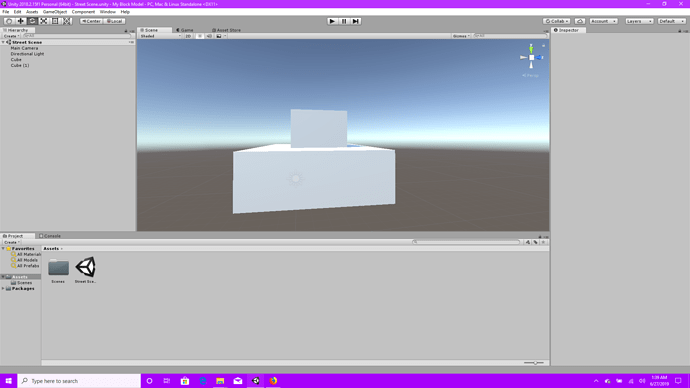Select the Hand tool in the toolbar

[x=9, y=21]
